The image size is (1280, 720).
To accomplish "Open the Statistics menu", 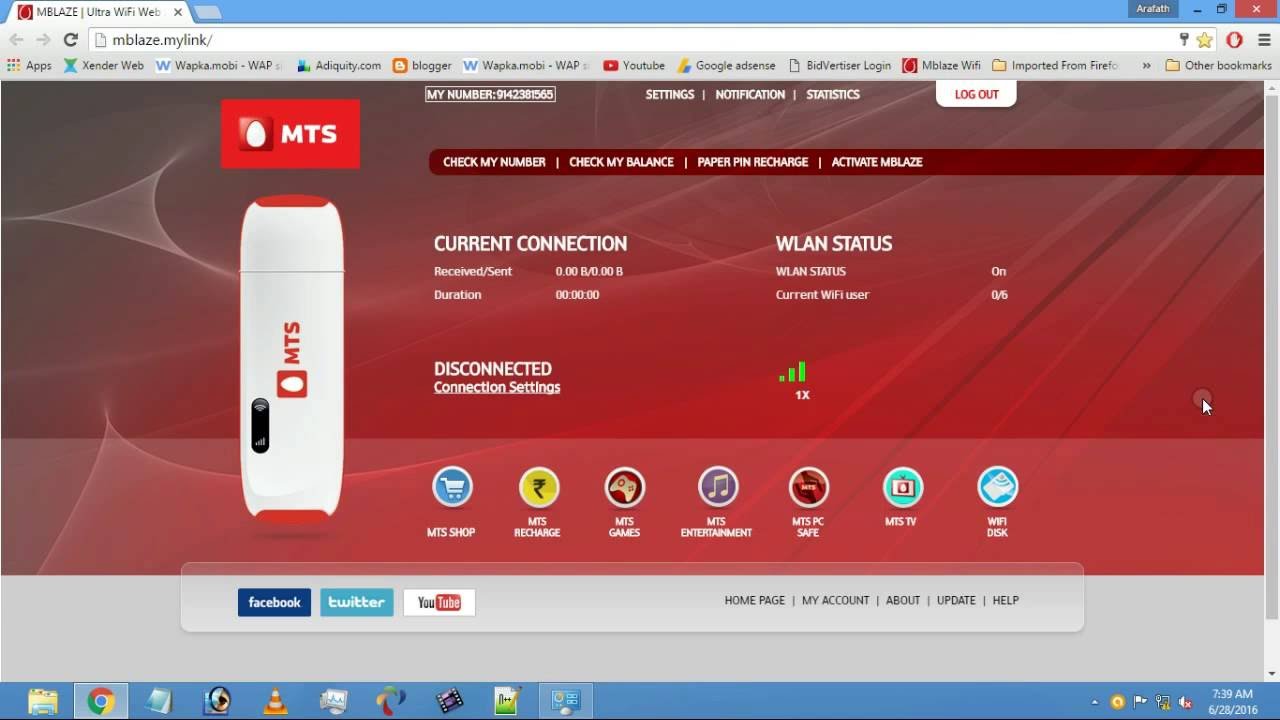I will [833, 94].
